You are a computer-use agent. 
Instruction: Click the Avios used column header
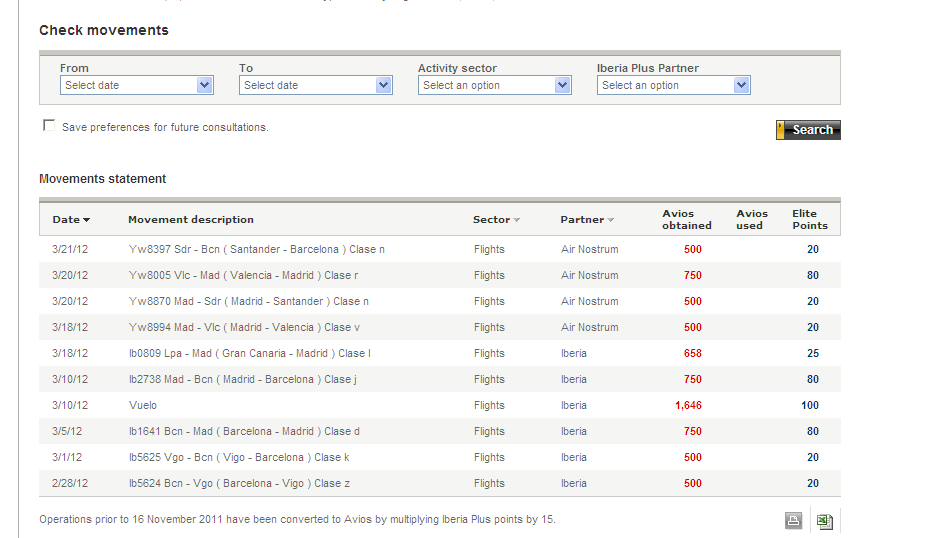752,219
